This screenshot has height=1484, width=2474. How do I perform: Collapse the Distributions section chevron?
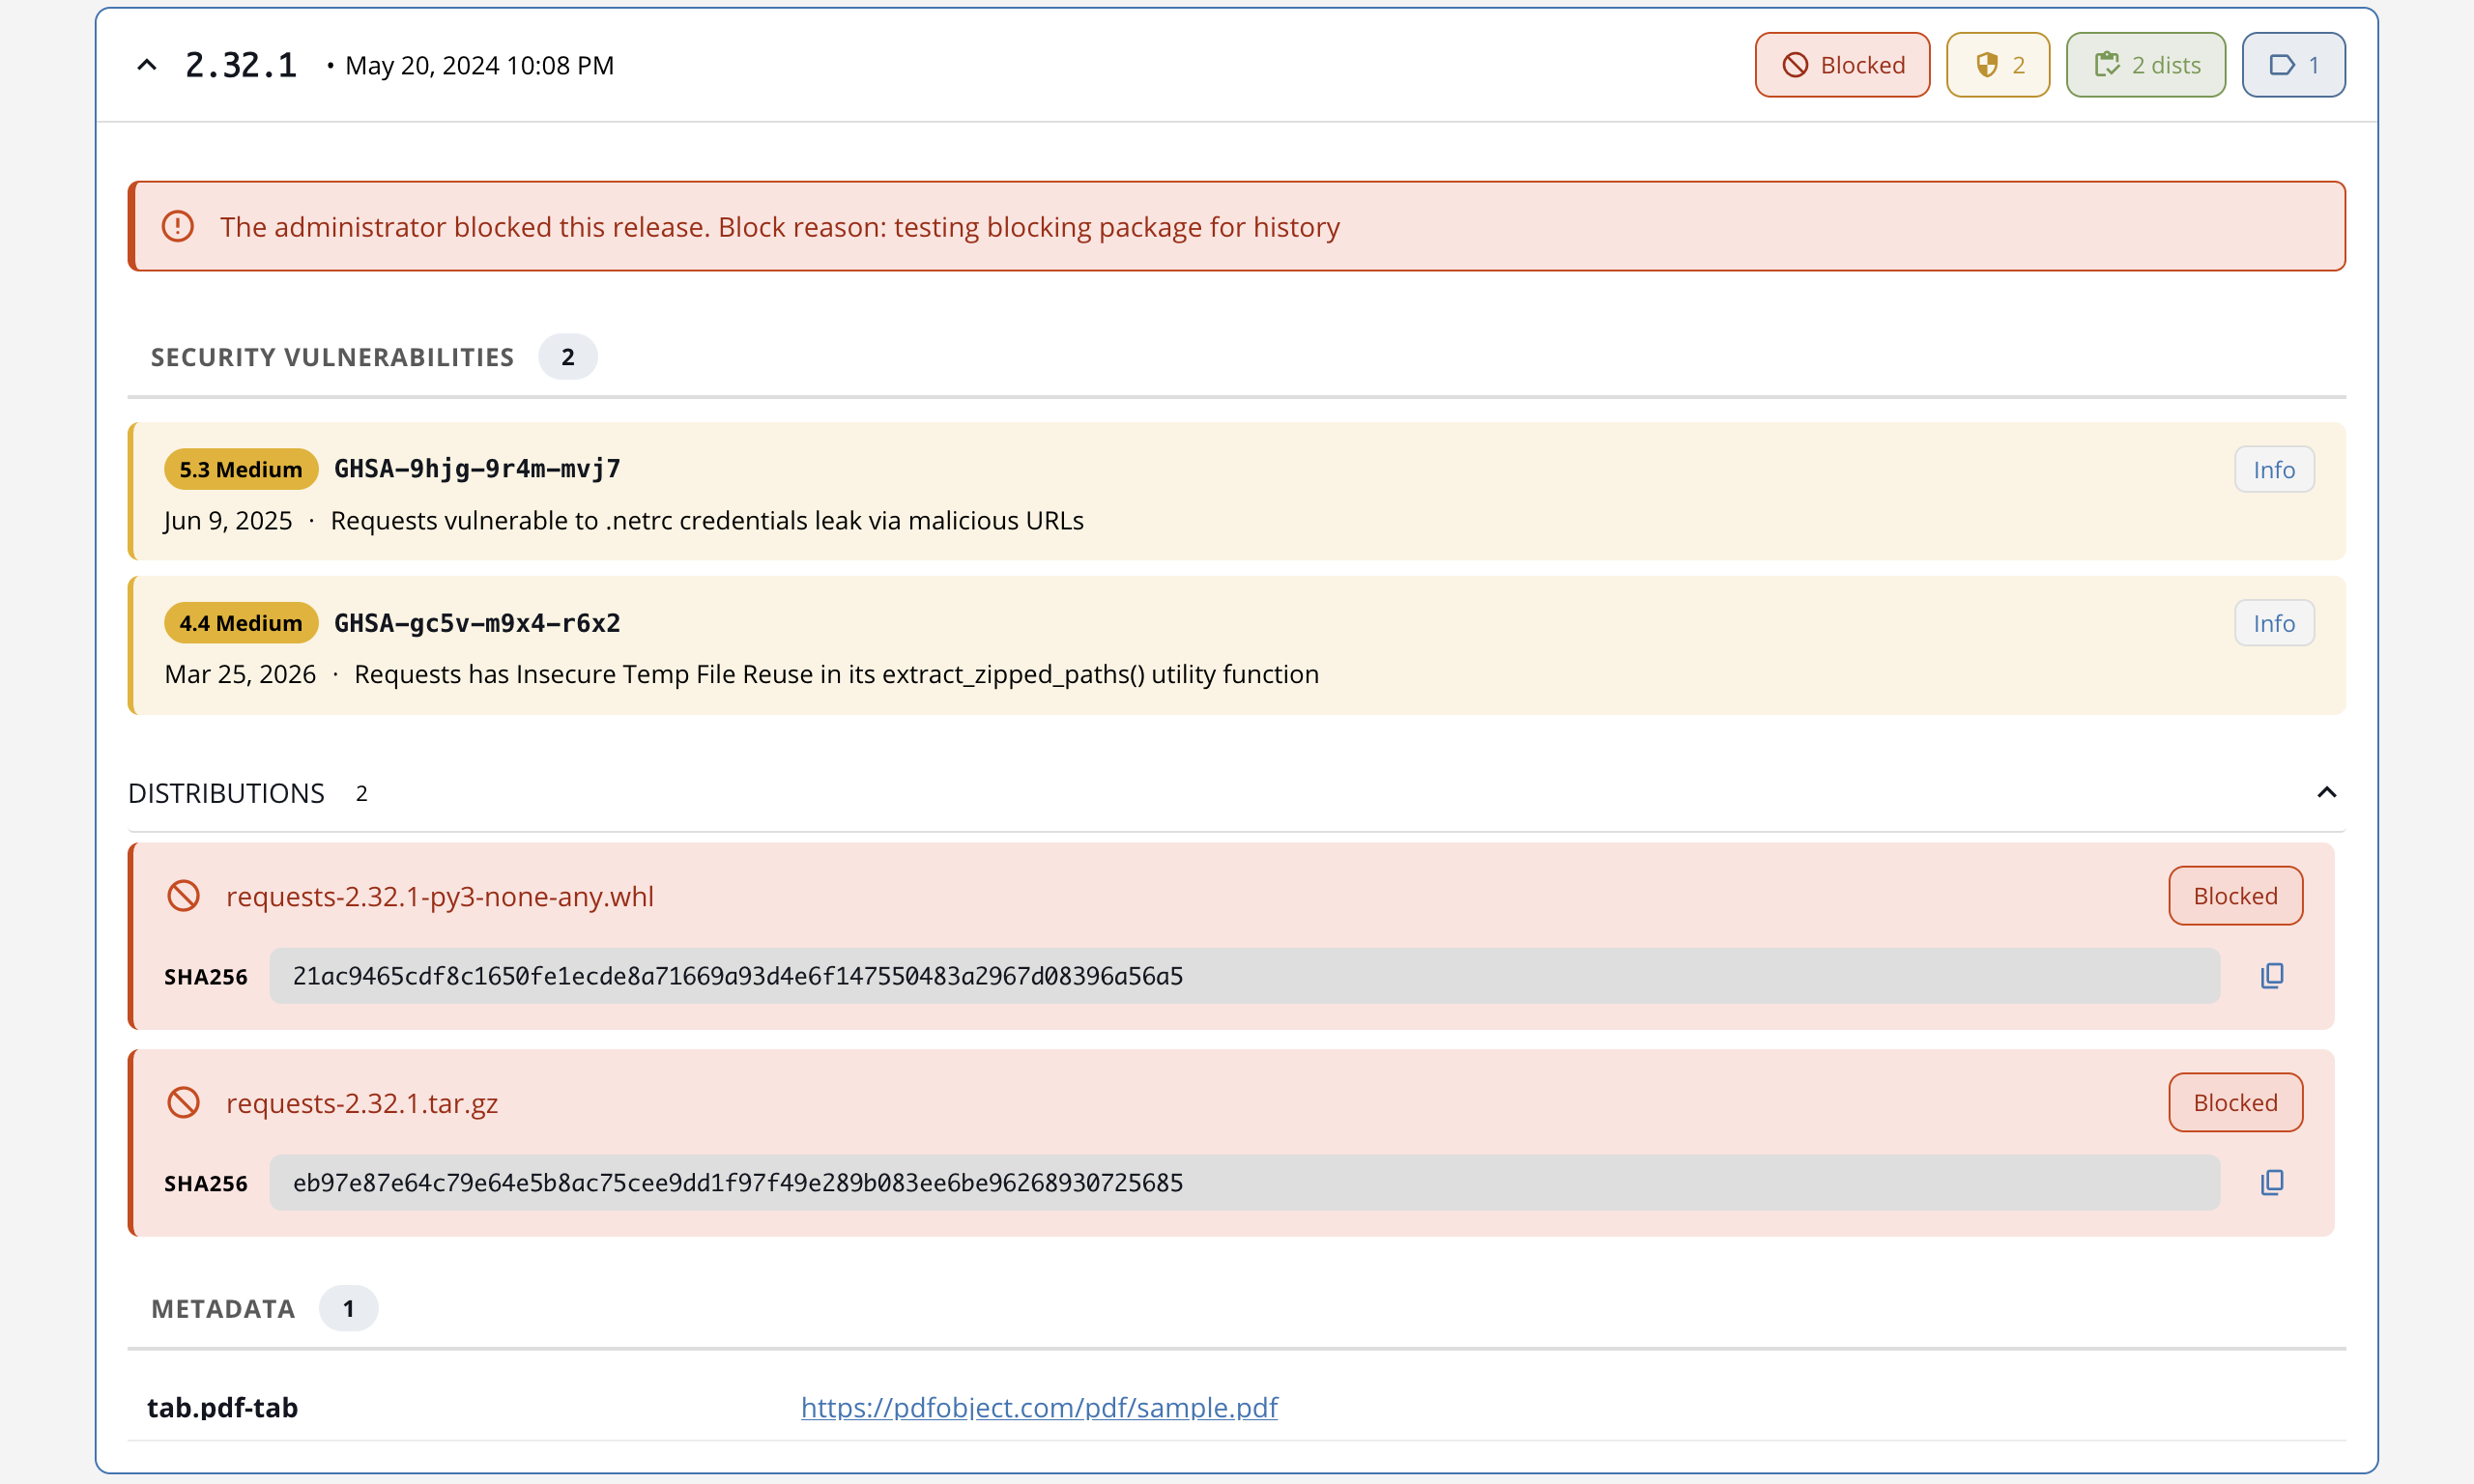2326,793
